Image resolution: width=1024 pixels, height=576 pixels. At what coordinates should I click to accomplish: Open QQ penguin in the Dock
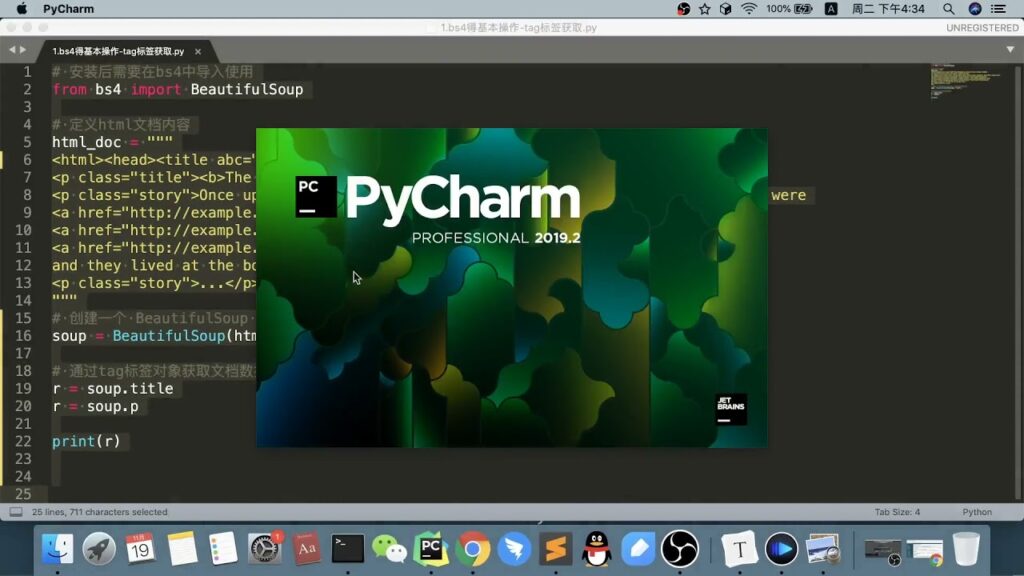point(597,549)
